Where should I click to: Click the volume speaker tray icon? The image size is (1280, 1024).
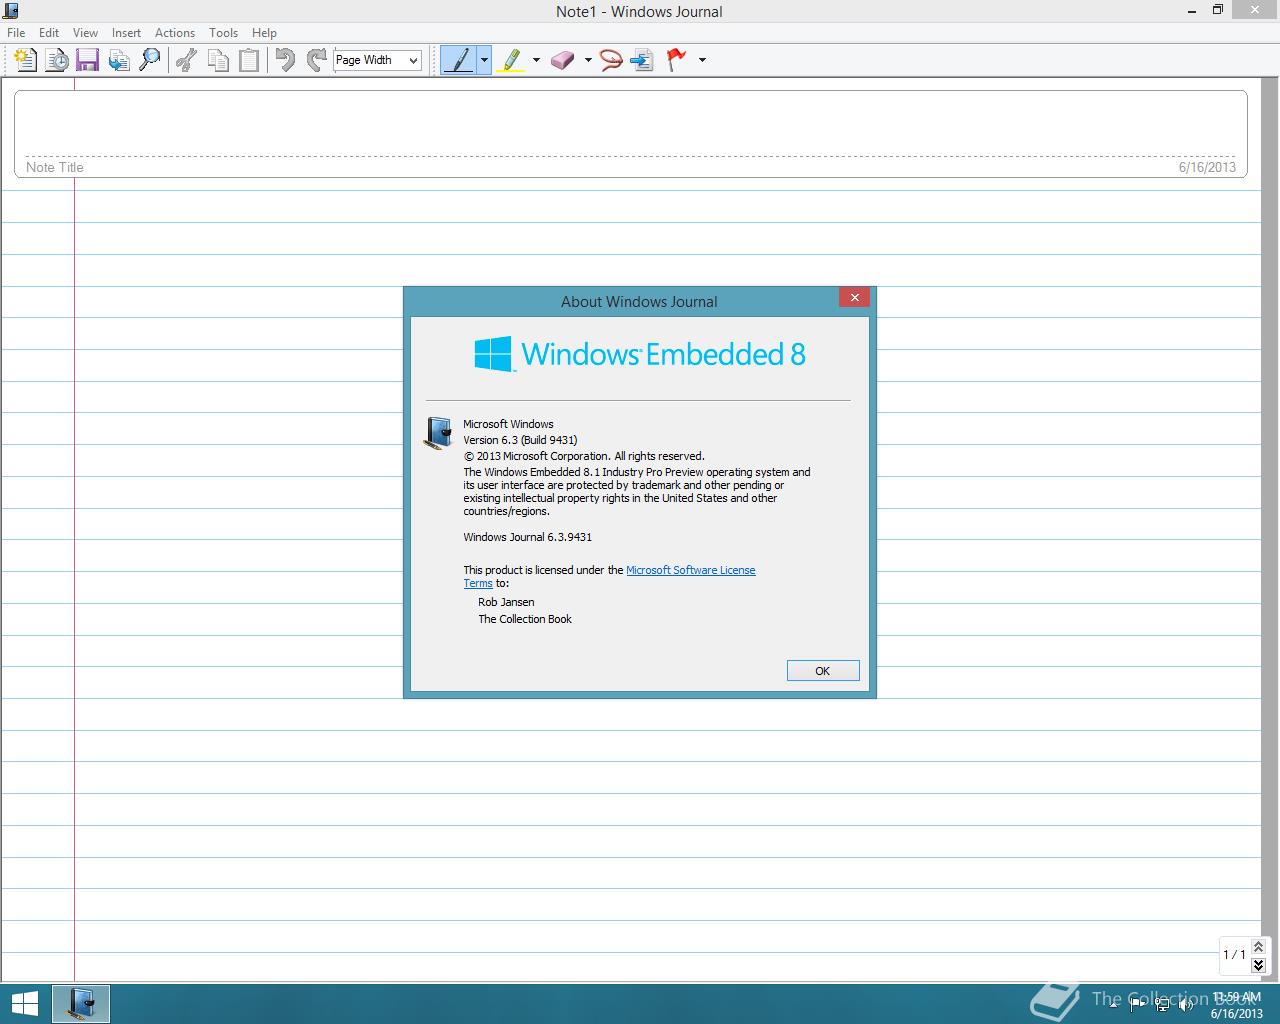tap(1187, 1004)
